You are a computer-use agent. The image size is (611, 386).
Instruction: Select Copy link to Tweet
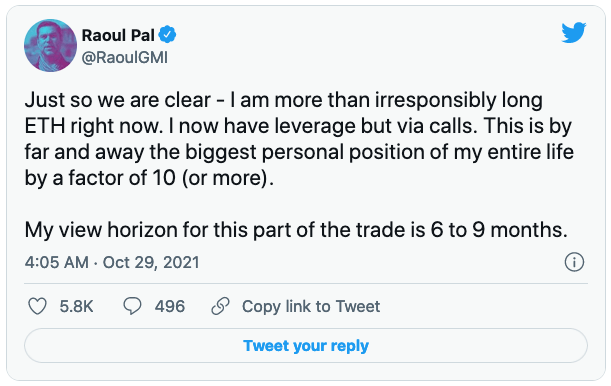pos(311,307)
